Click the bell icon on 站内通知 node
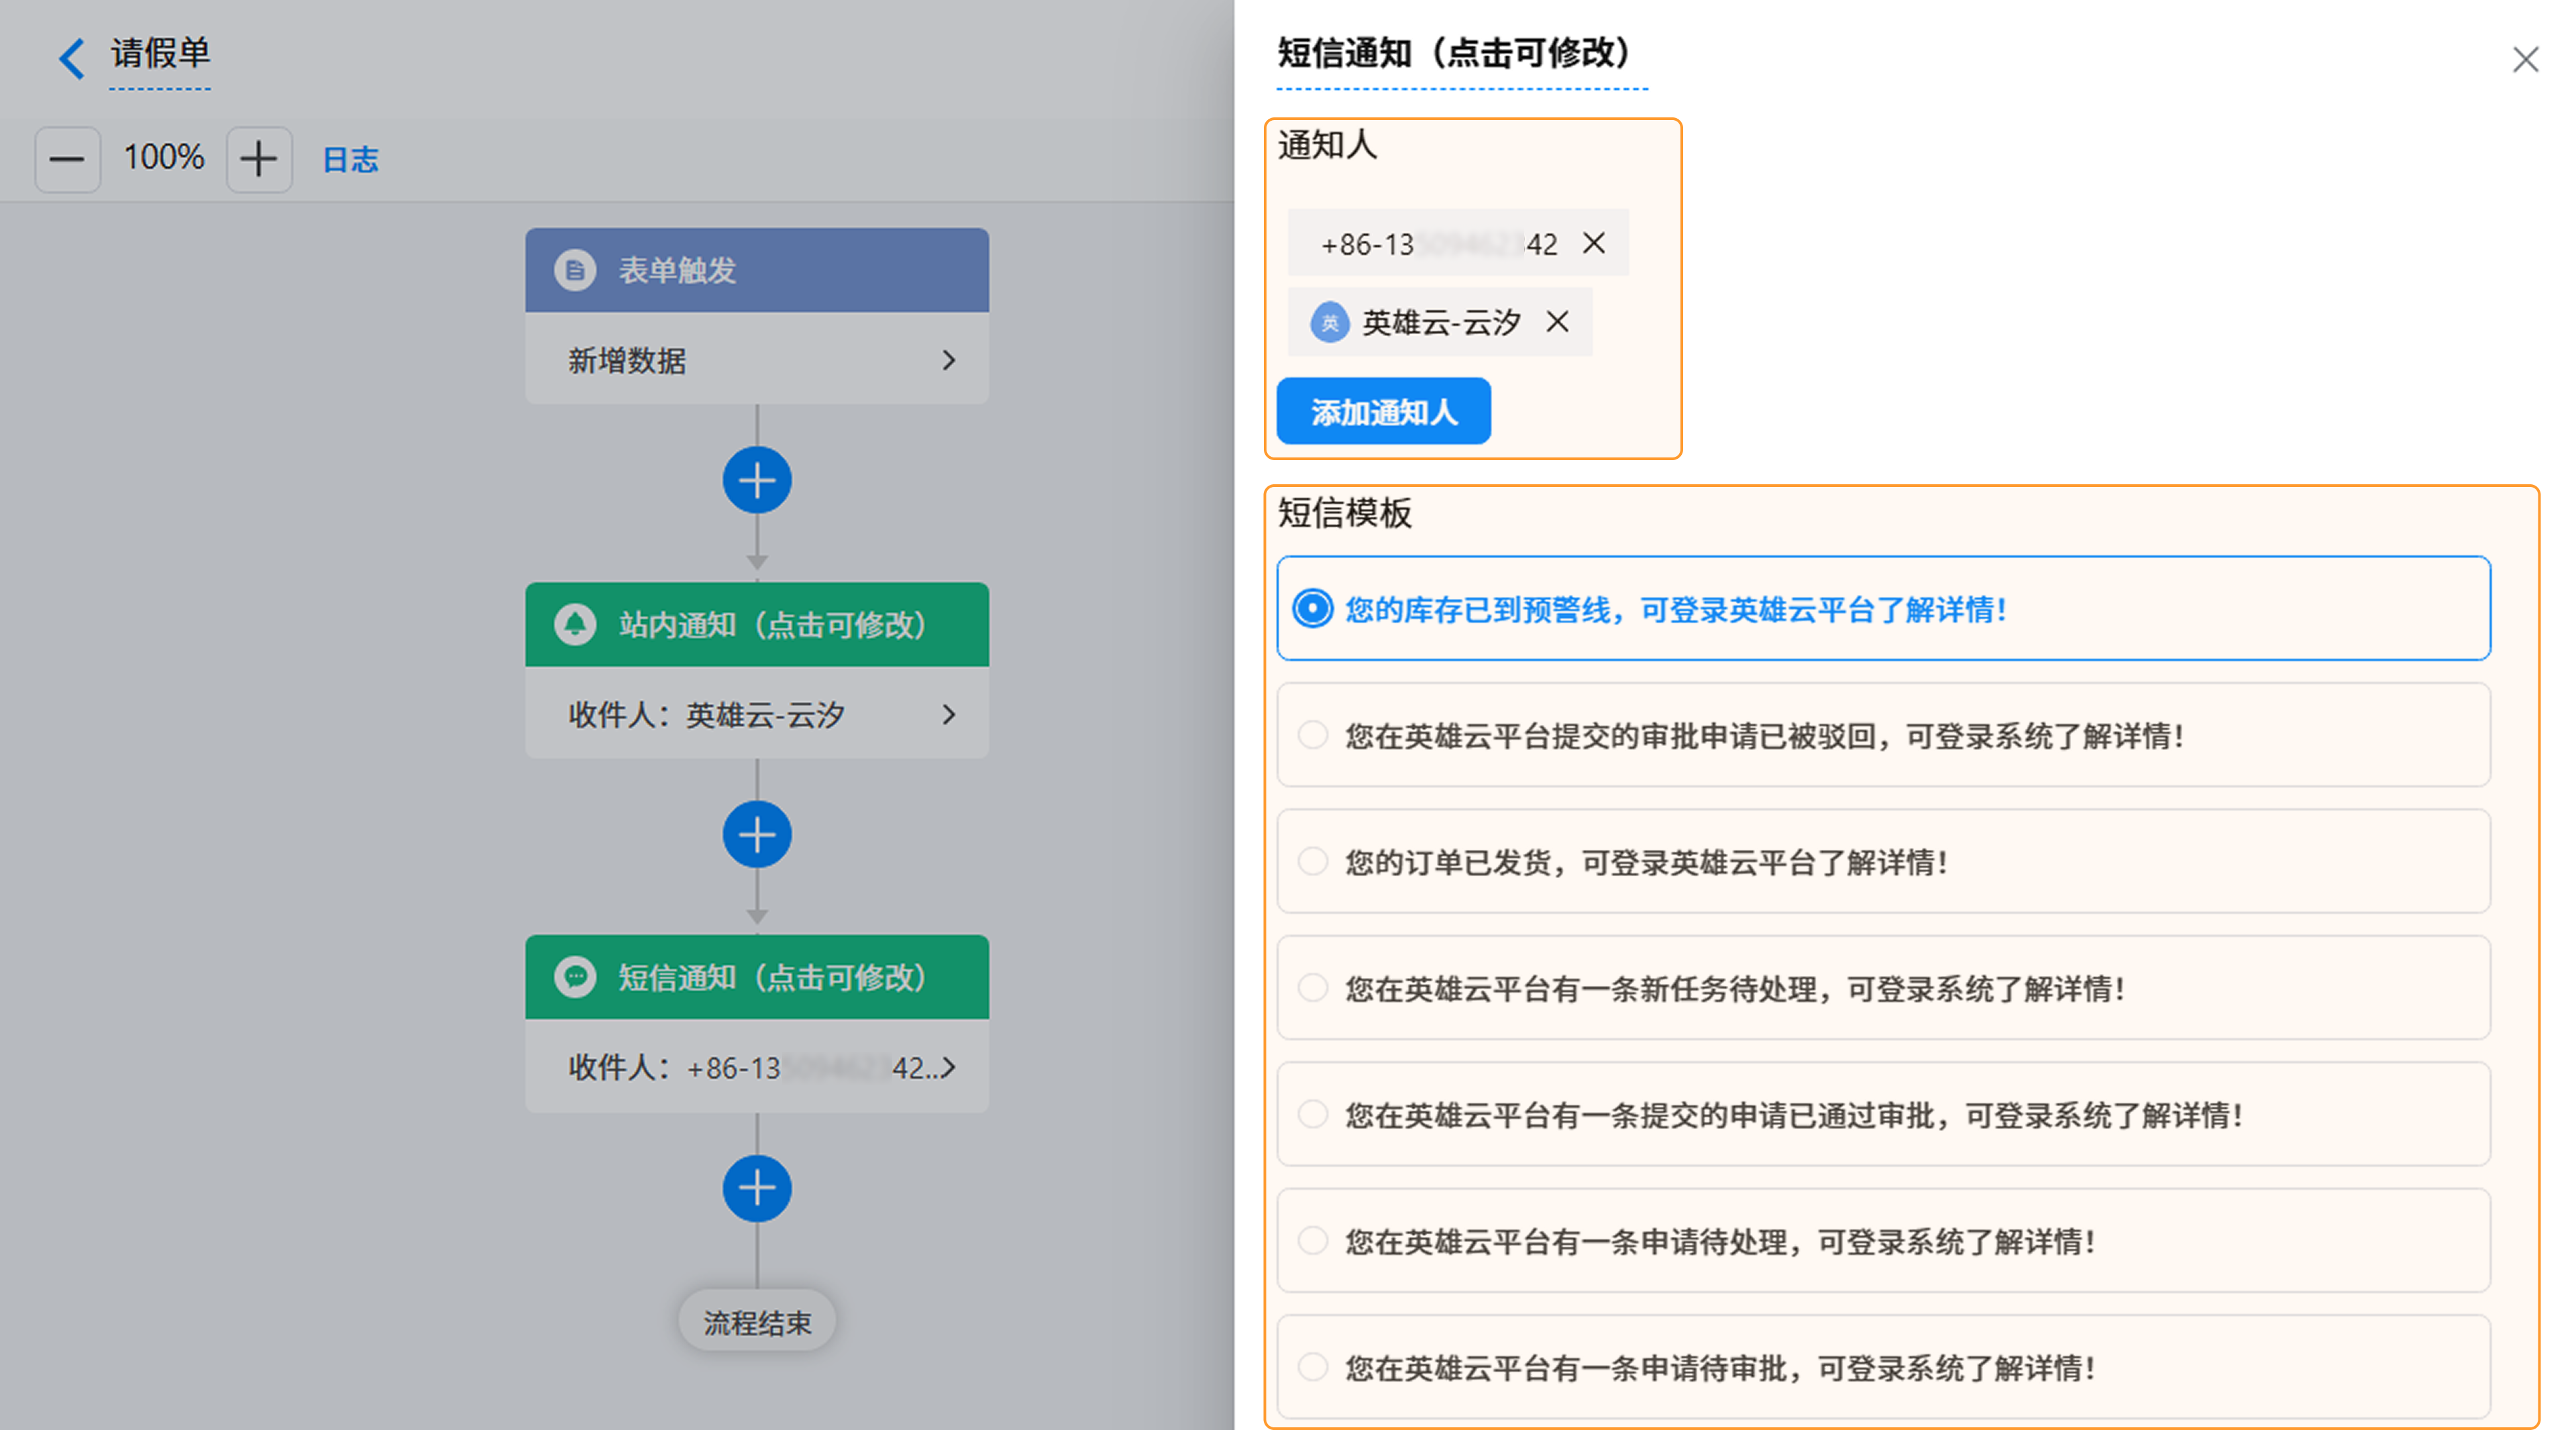Viewport: 2576px width, 1430px height. [x=575, y=624]
